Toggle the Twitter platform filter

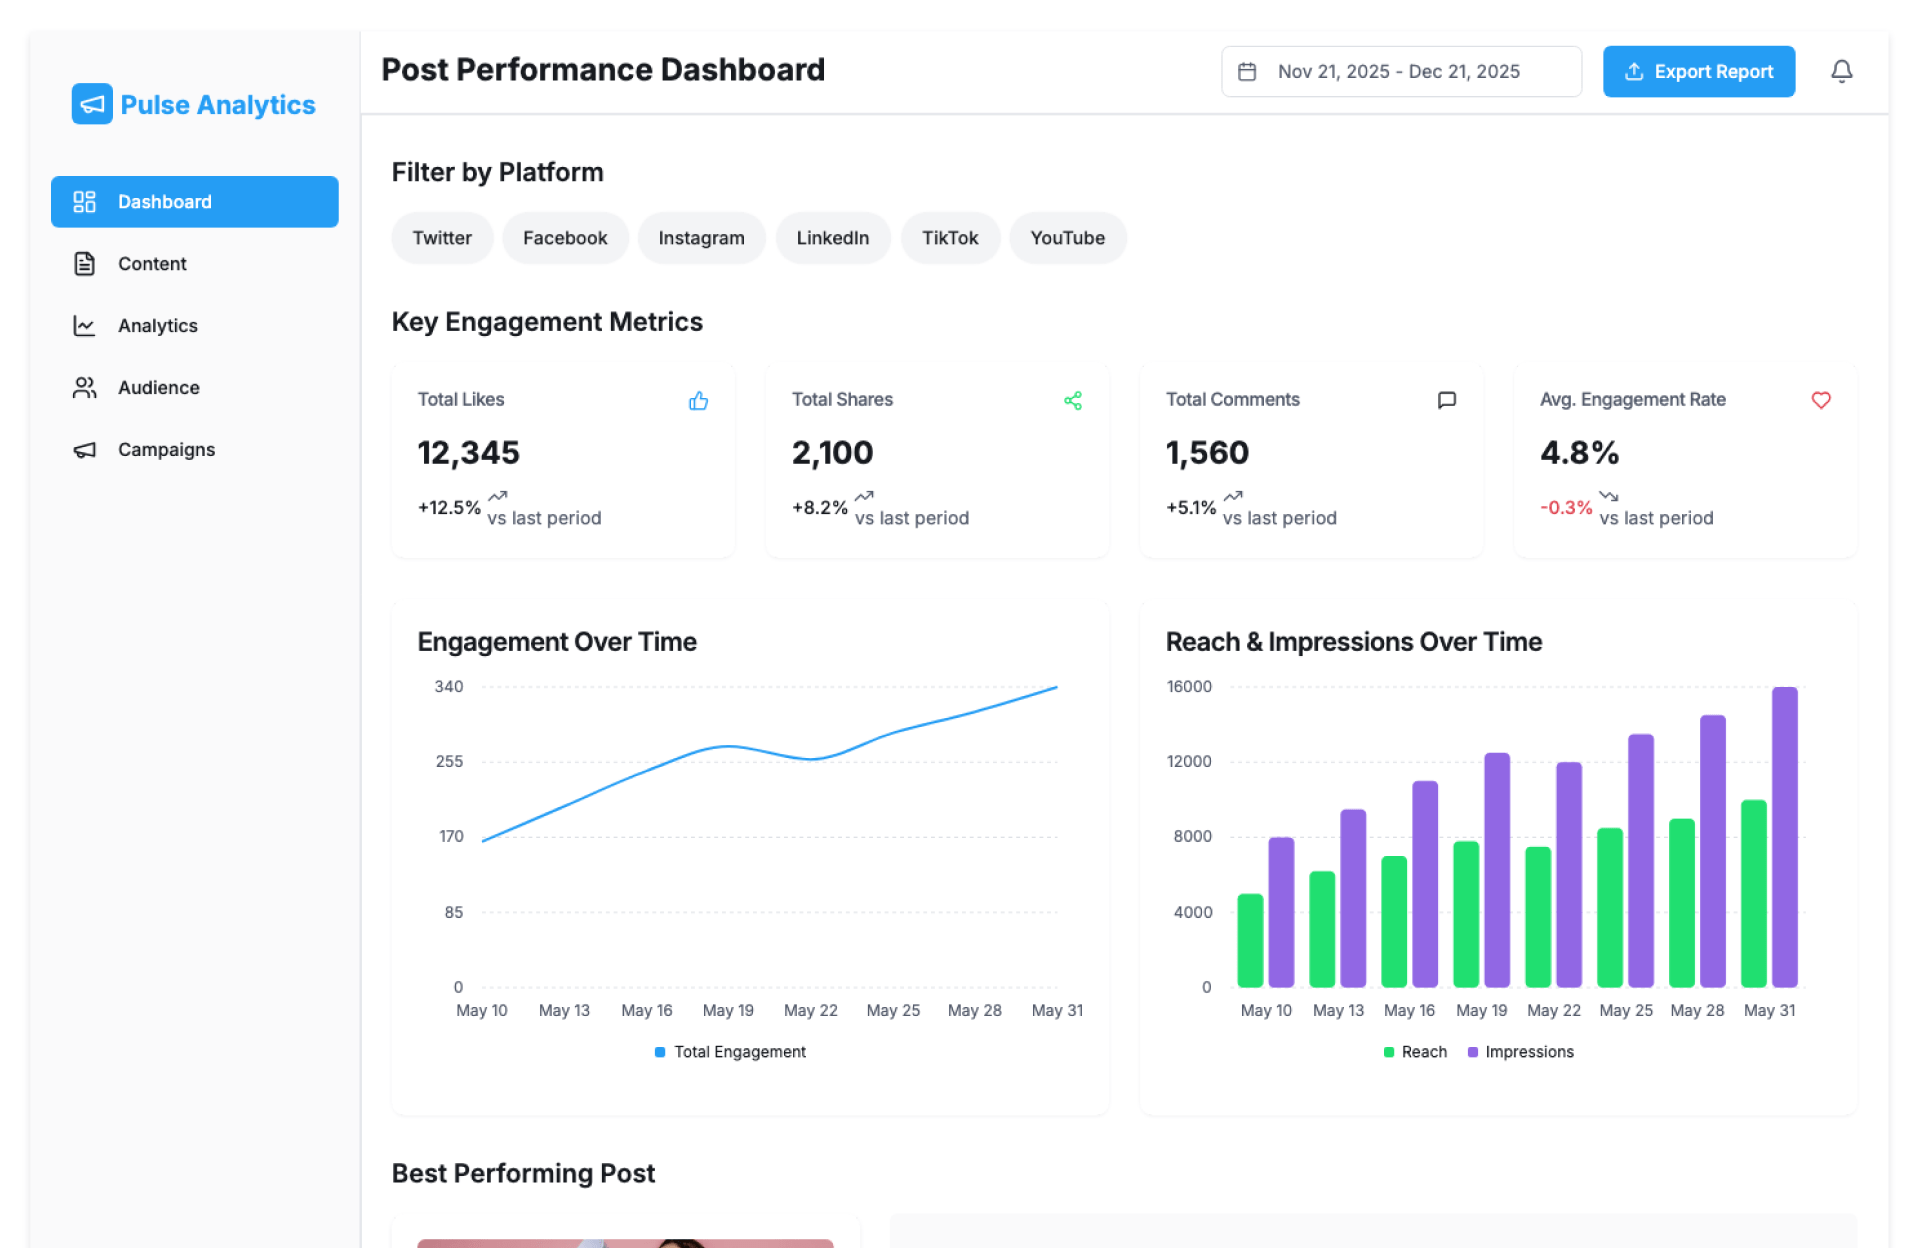point(442,238)
